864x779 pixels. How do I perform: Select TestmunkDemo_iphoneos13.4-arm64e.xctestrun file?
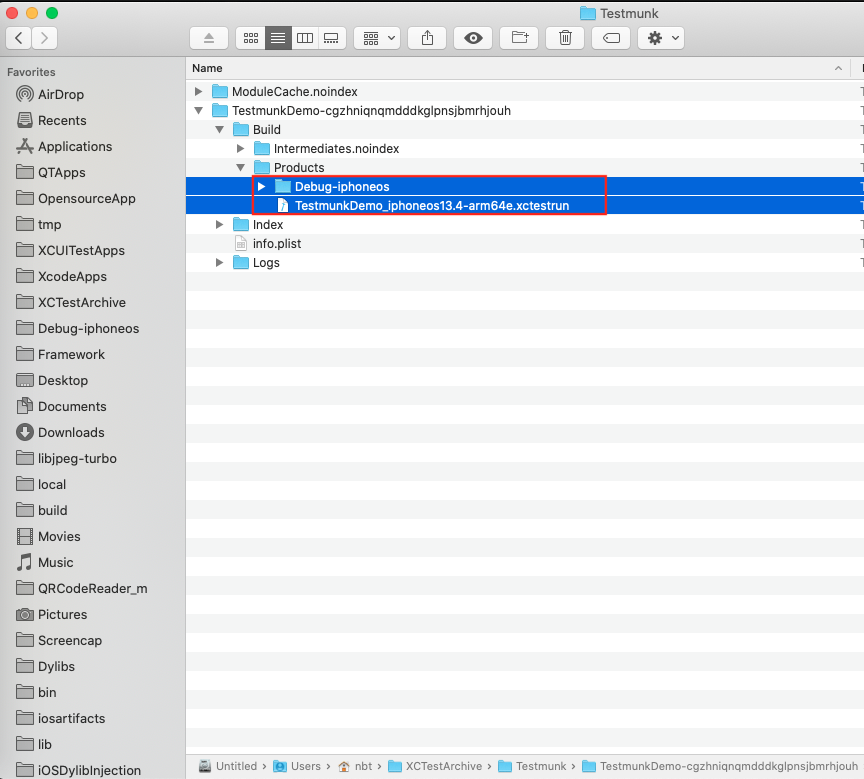[525, 205]
